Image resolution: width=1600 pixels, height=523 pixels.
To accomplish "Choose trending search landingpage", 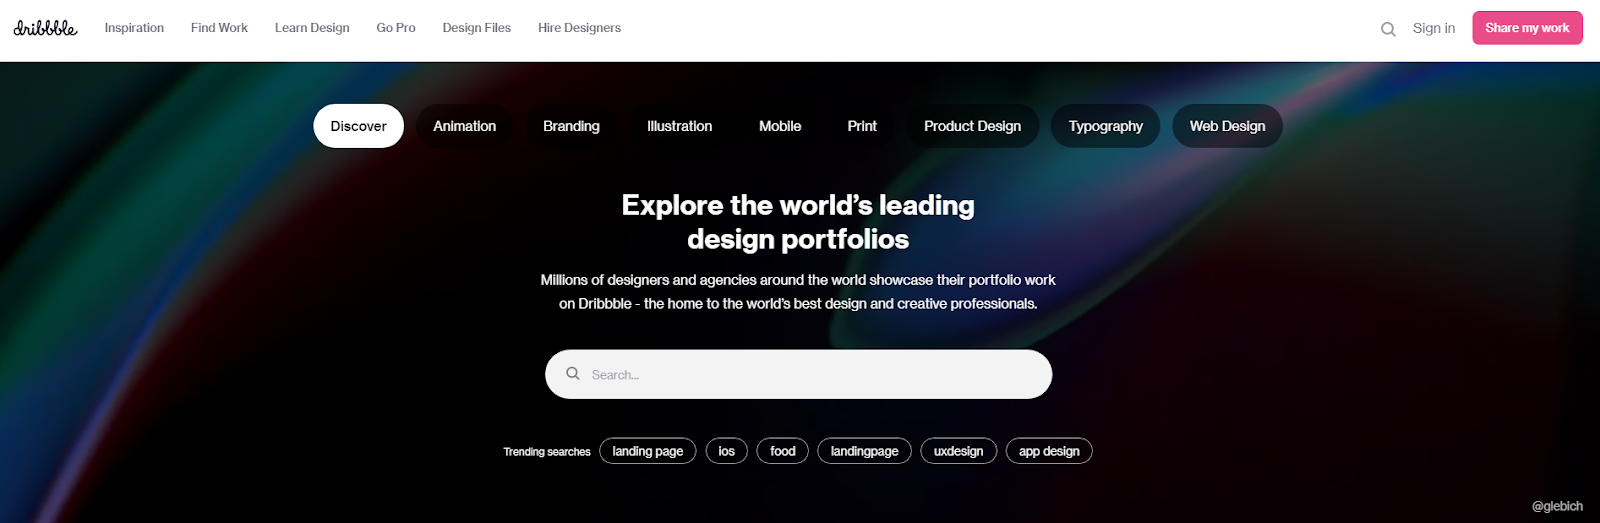I will click(864, 451).
